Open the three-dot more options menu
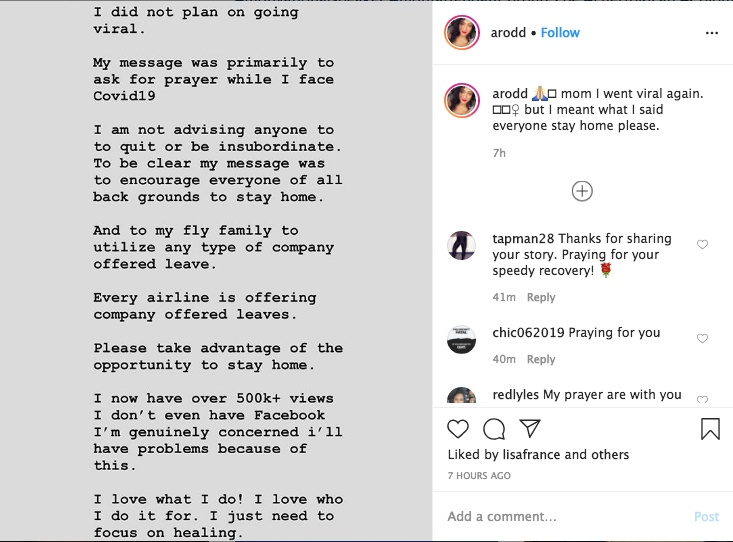 pyautogui.click(x=711, y=33)
